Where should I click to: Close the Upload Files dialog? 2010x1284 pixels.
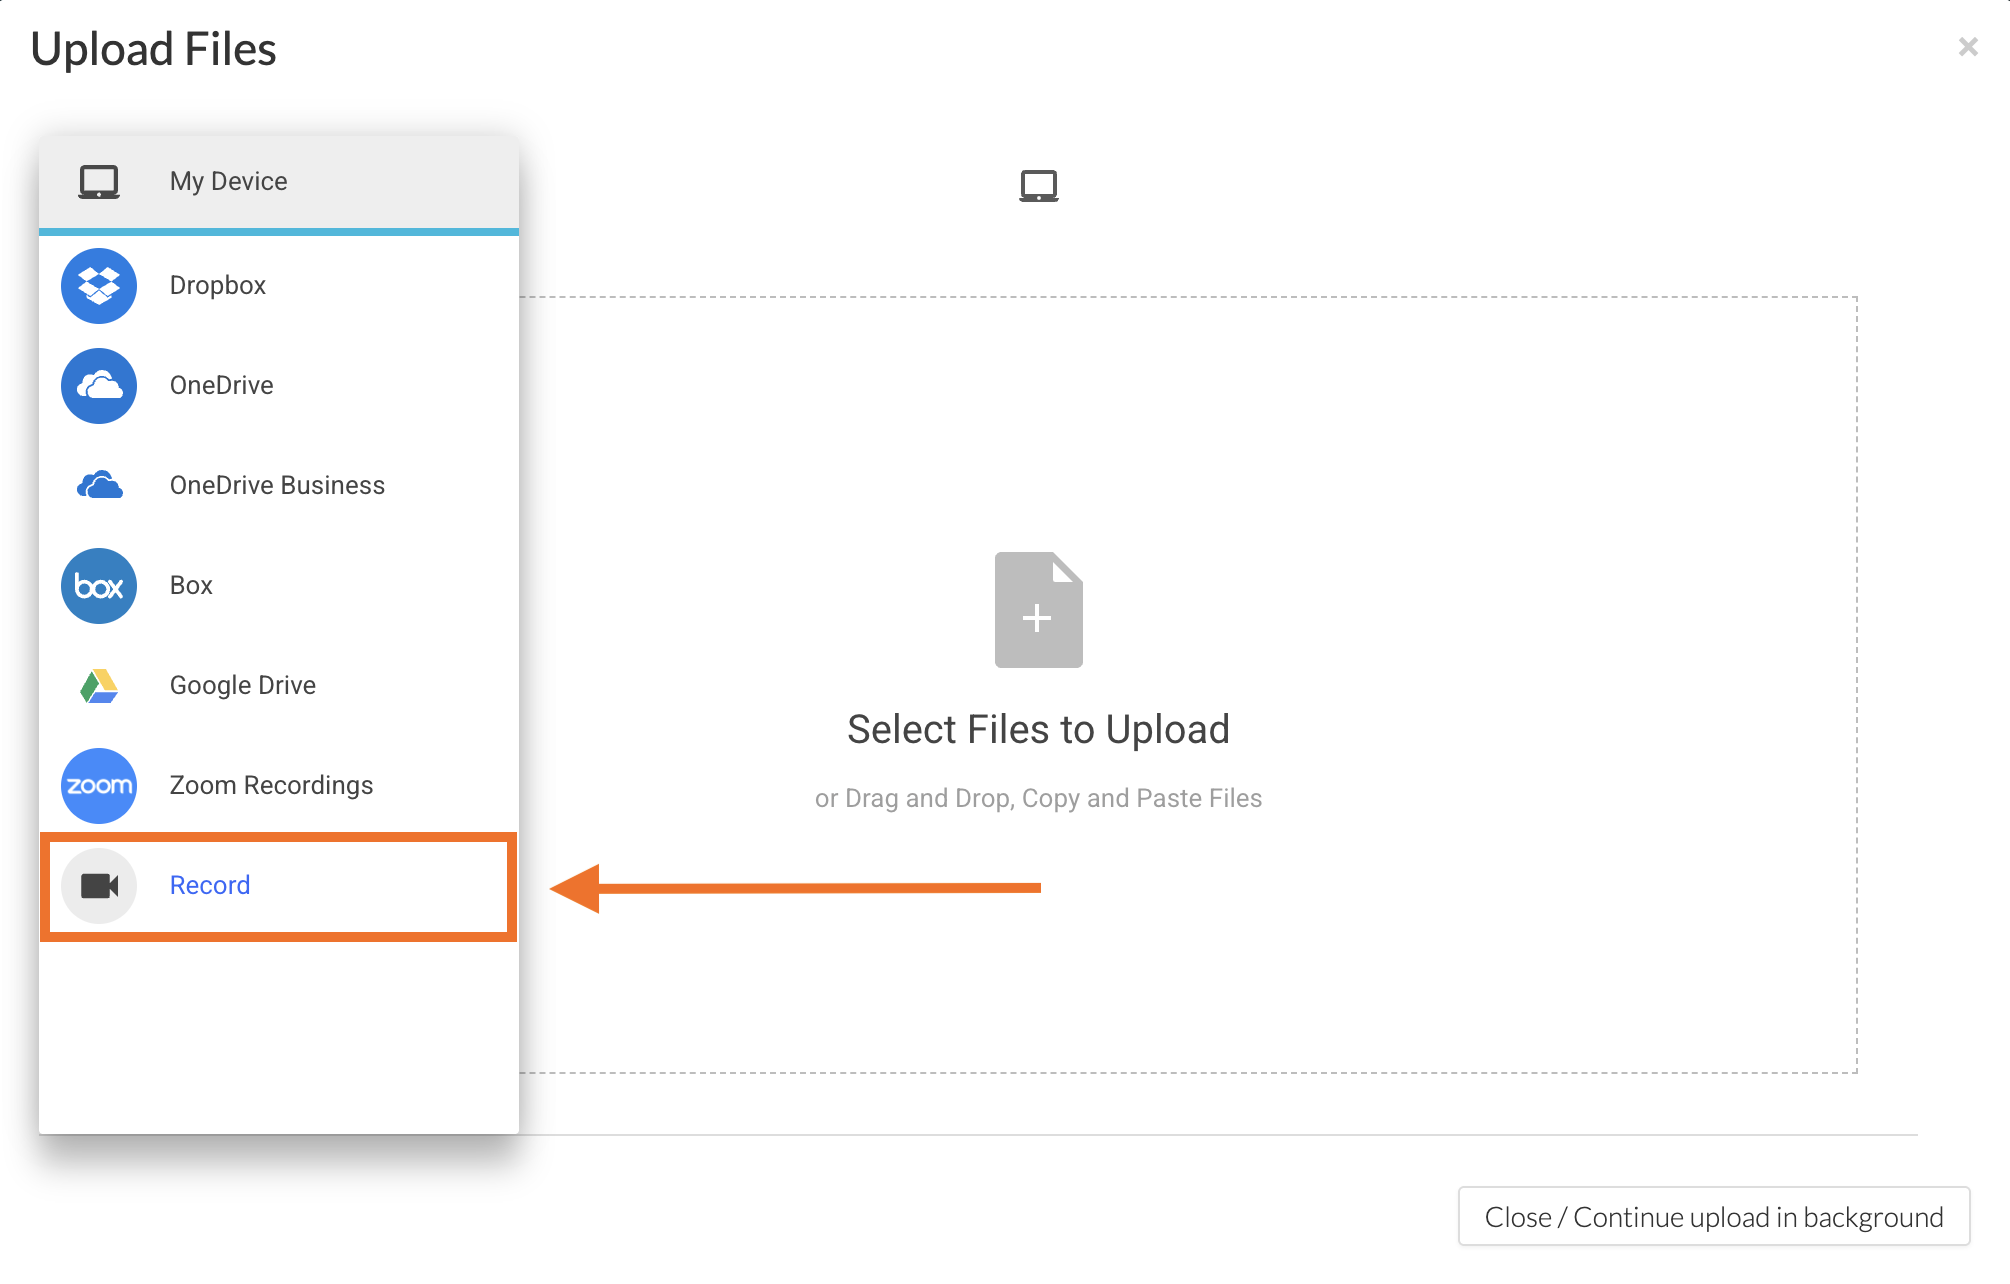pyautogui.click(x=1967, y=47)
